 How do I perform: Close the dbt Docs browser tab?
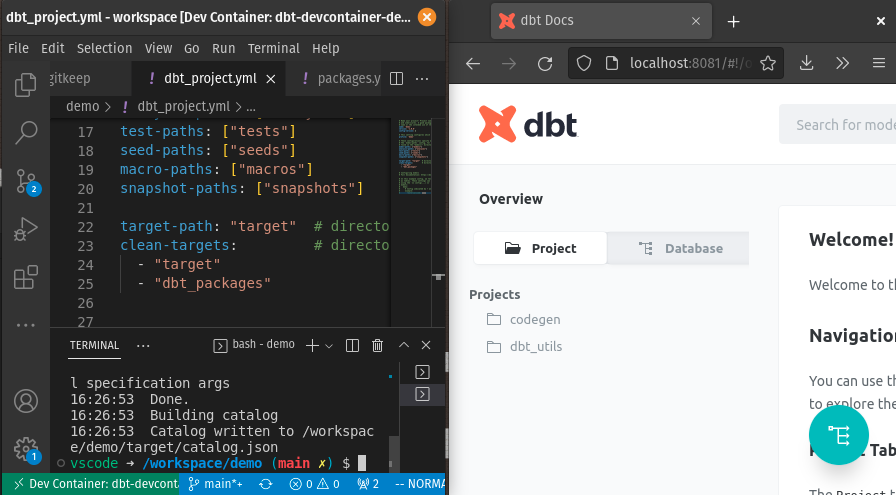coord(695,21)
